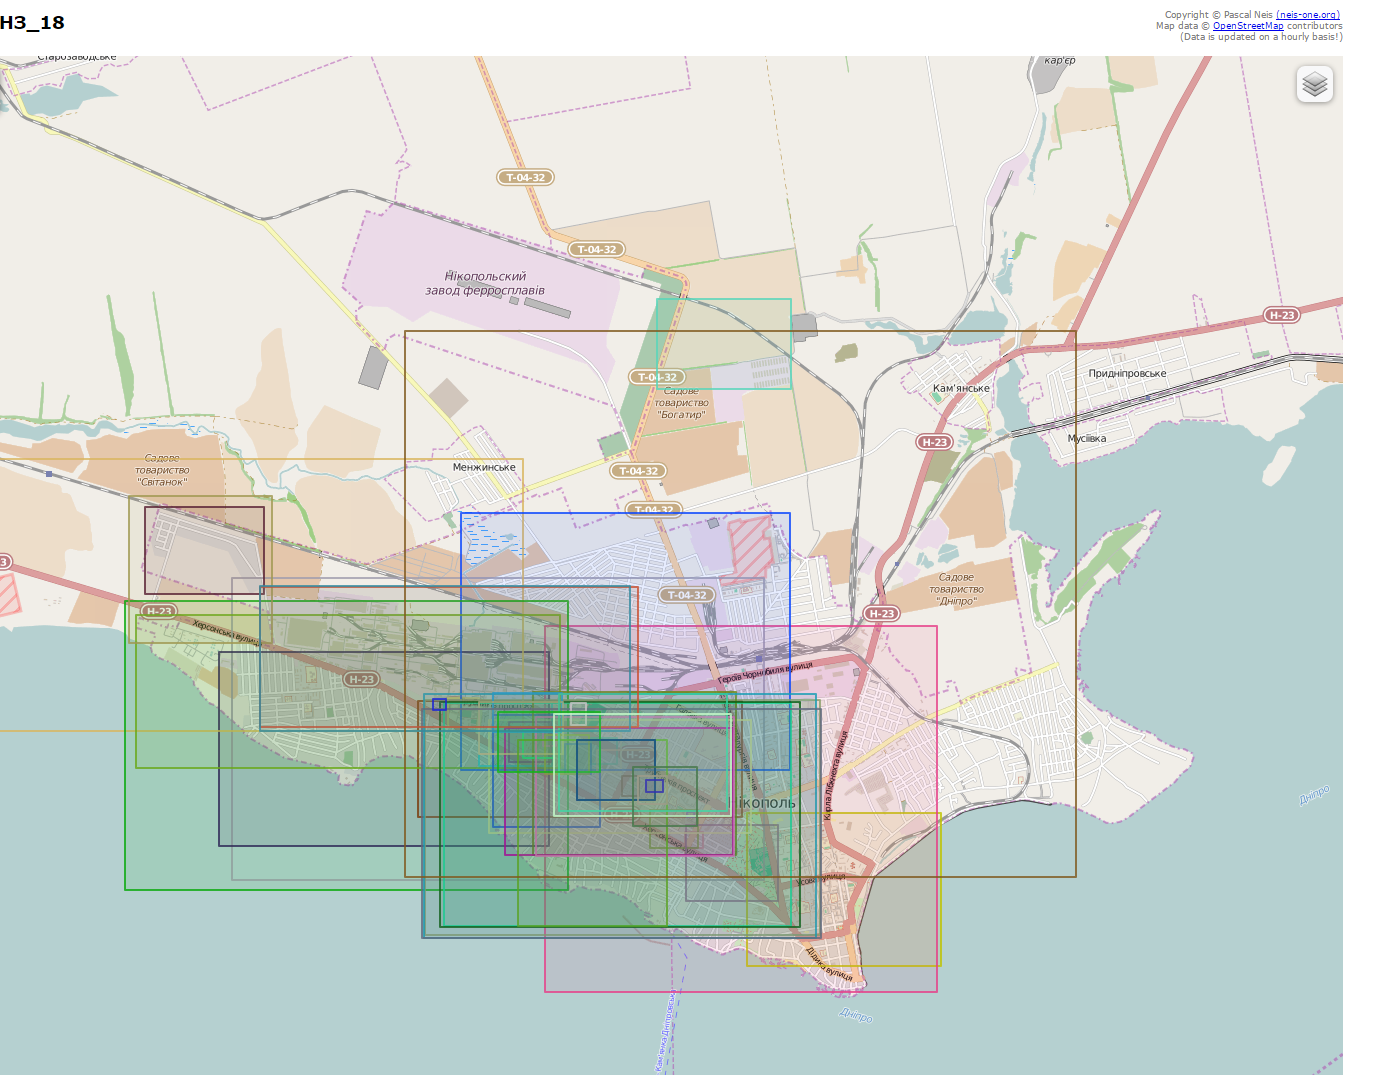Image resolution: width=1375 pixels, height=1075 pixels.
Task: Select the turquoise rectangle near Богатир
Action: pos(724,344)
